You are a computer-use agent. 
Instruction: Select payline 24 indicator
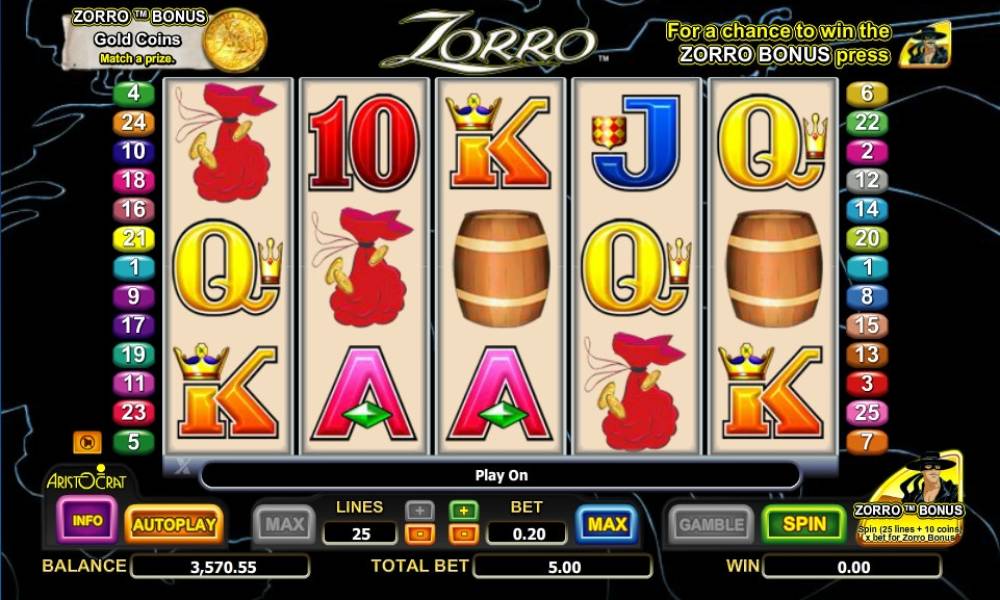click(133, 122)
